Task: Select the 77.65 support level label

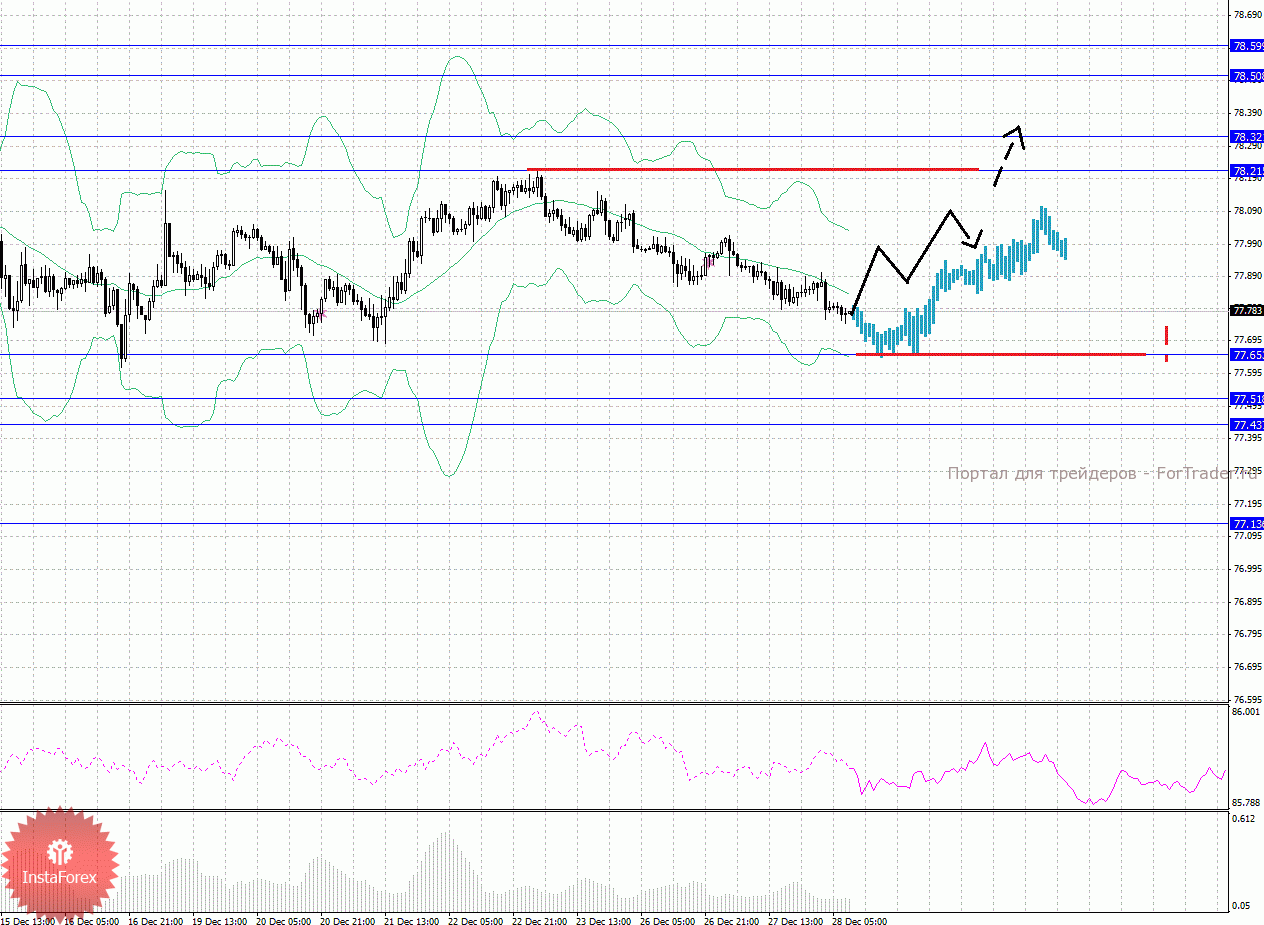Action: coord(1246,355)
